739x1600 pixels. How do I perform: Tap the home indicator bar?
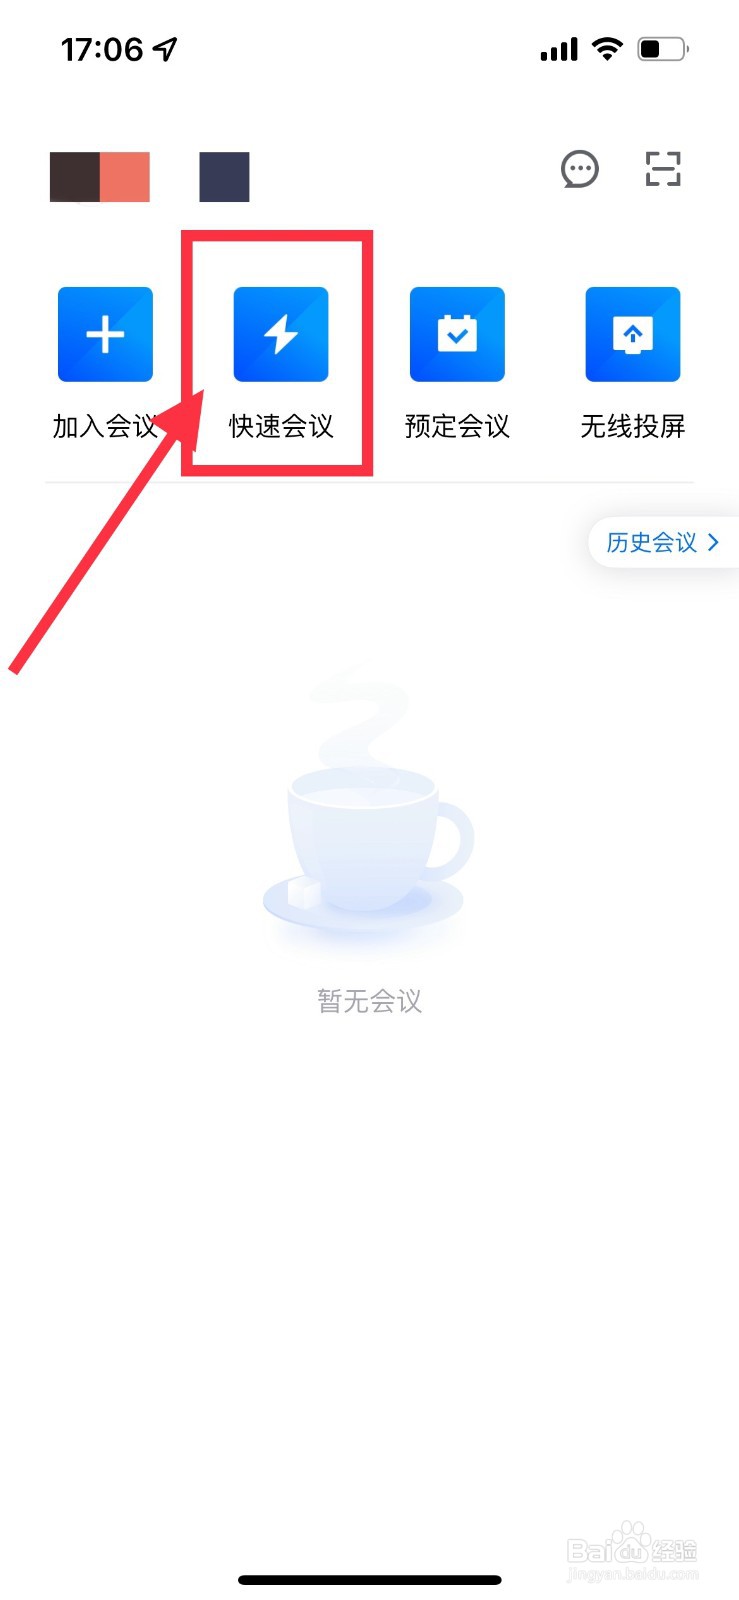click(370, 1580)
